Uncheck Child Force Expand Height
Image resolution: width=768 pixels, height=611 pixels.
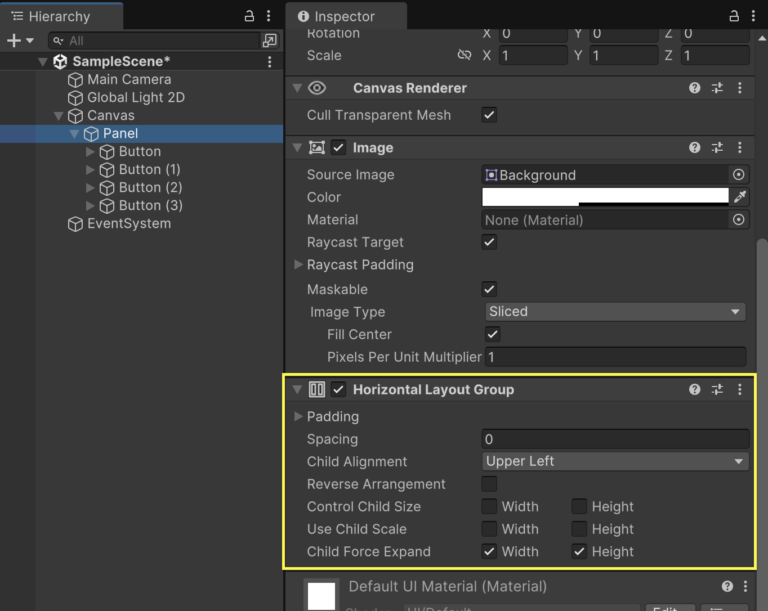pos(579,551)
